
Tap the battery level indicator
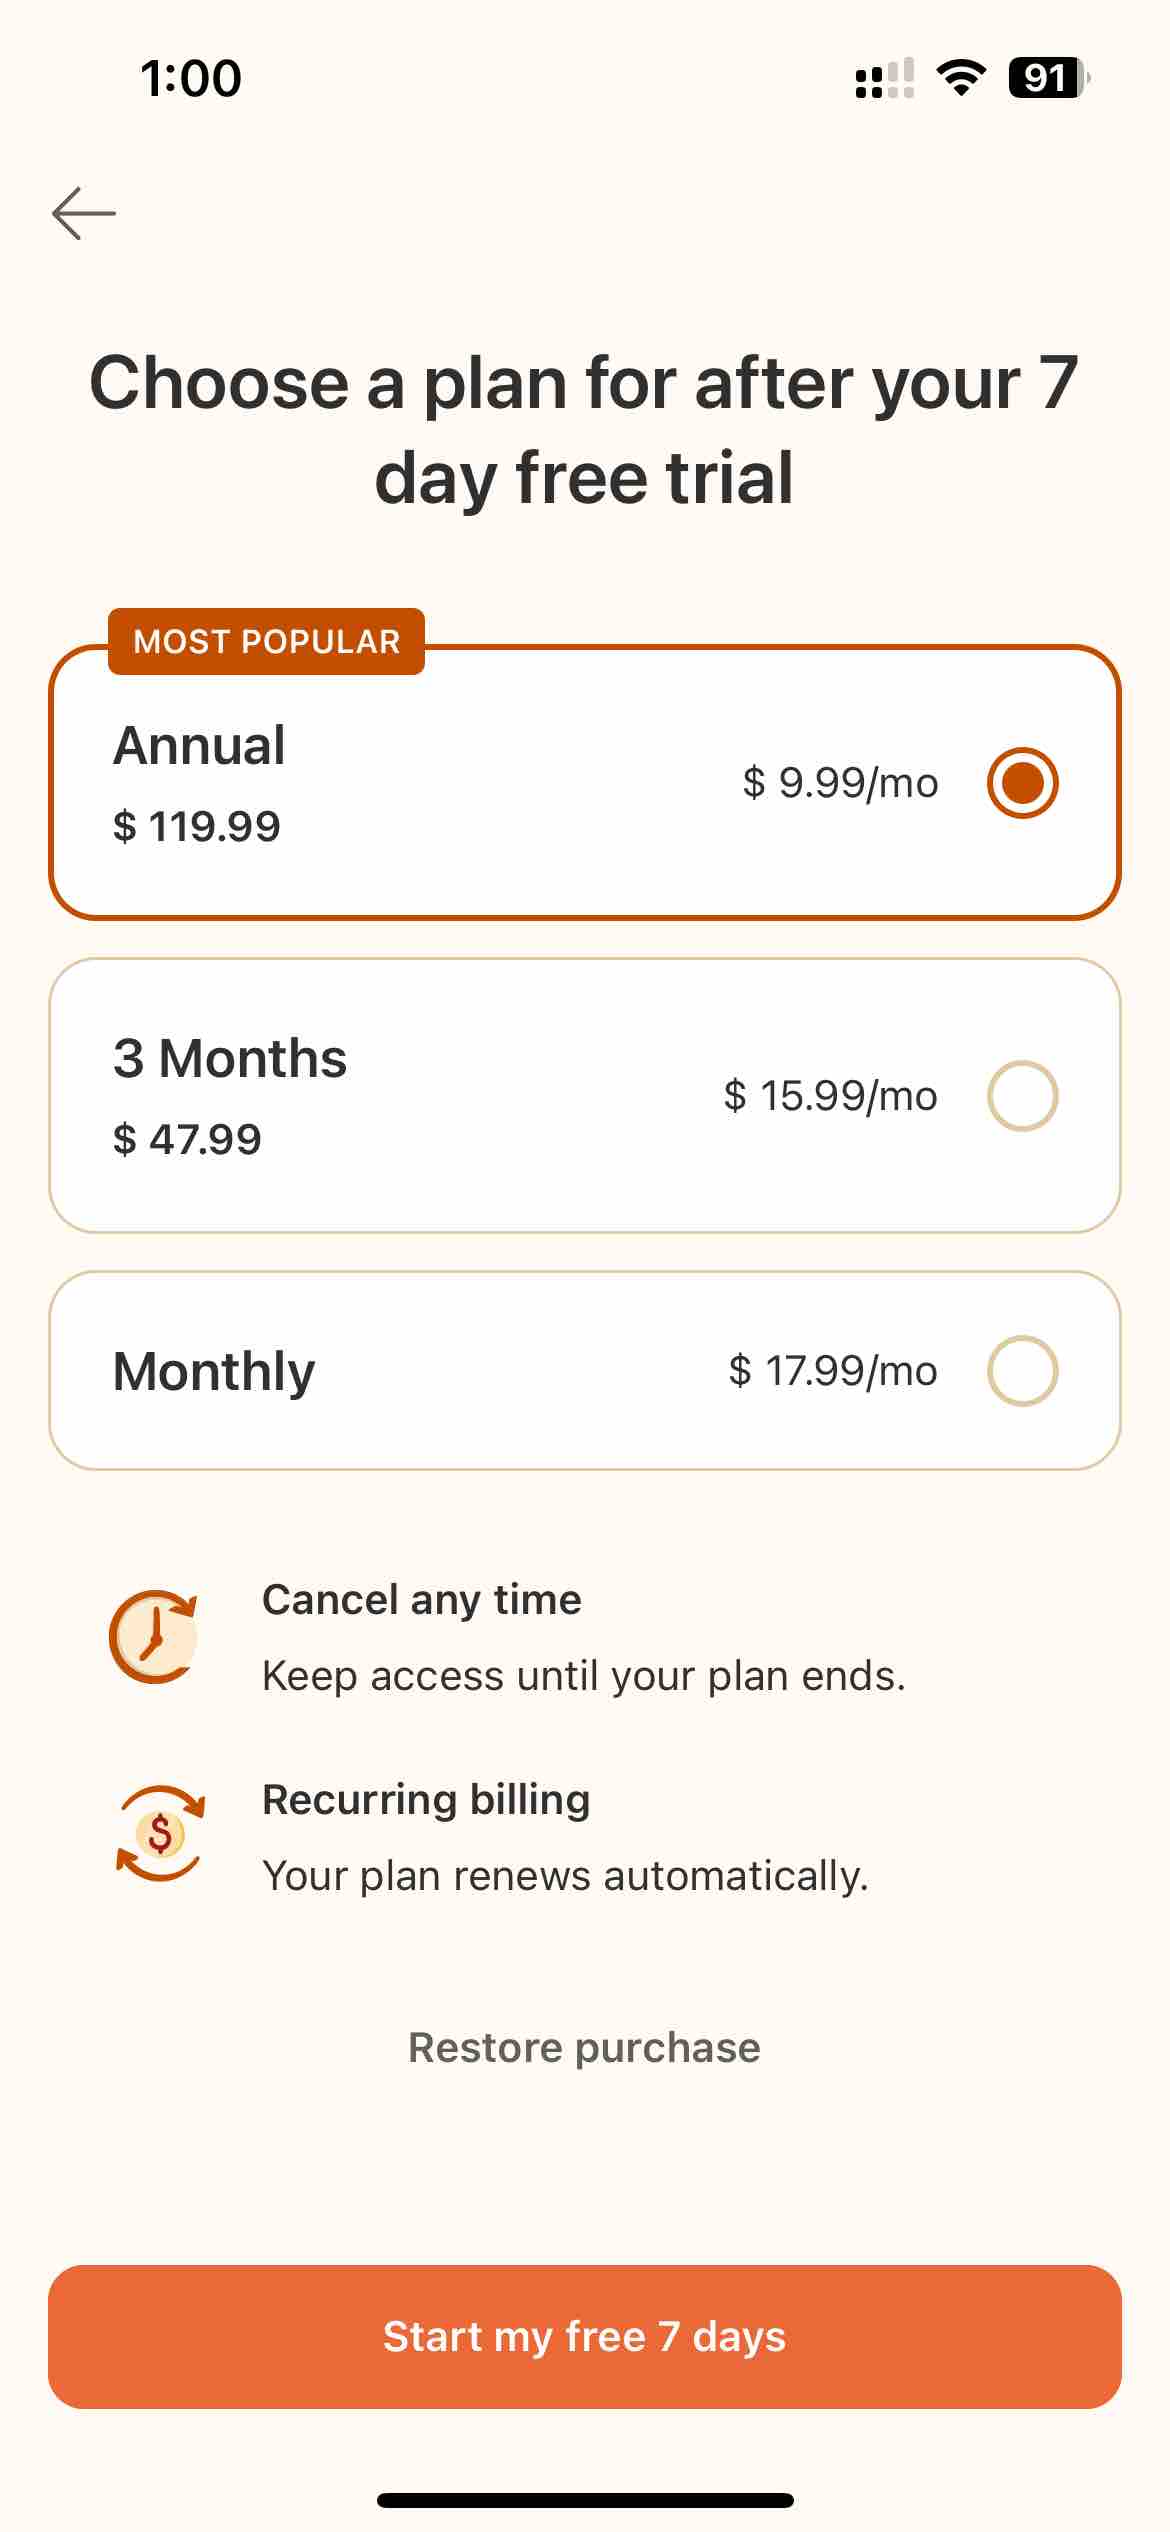tap(1049, 78)
